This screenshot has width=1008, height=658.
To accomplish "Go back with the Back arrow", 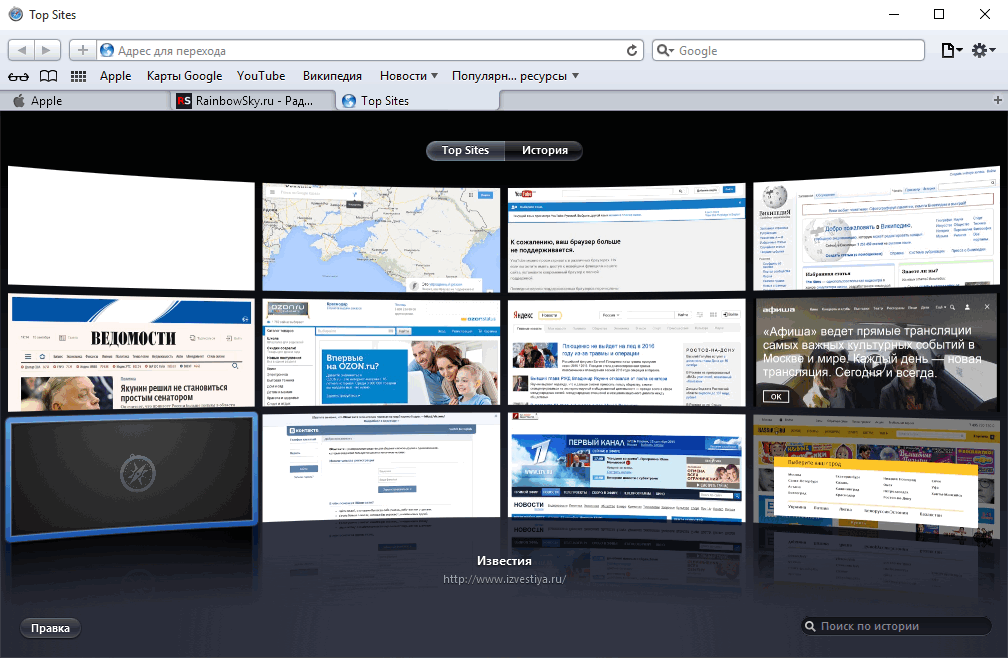I will point(22,50).
